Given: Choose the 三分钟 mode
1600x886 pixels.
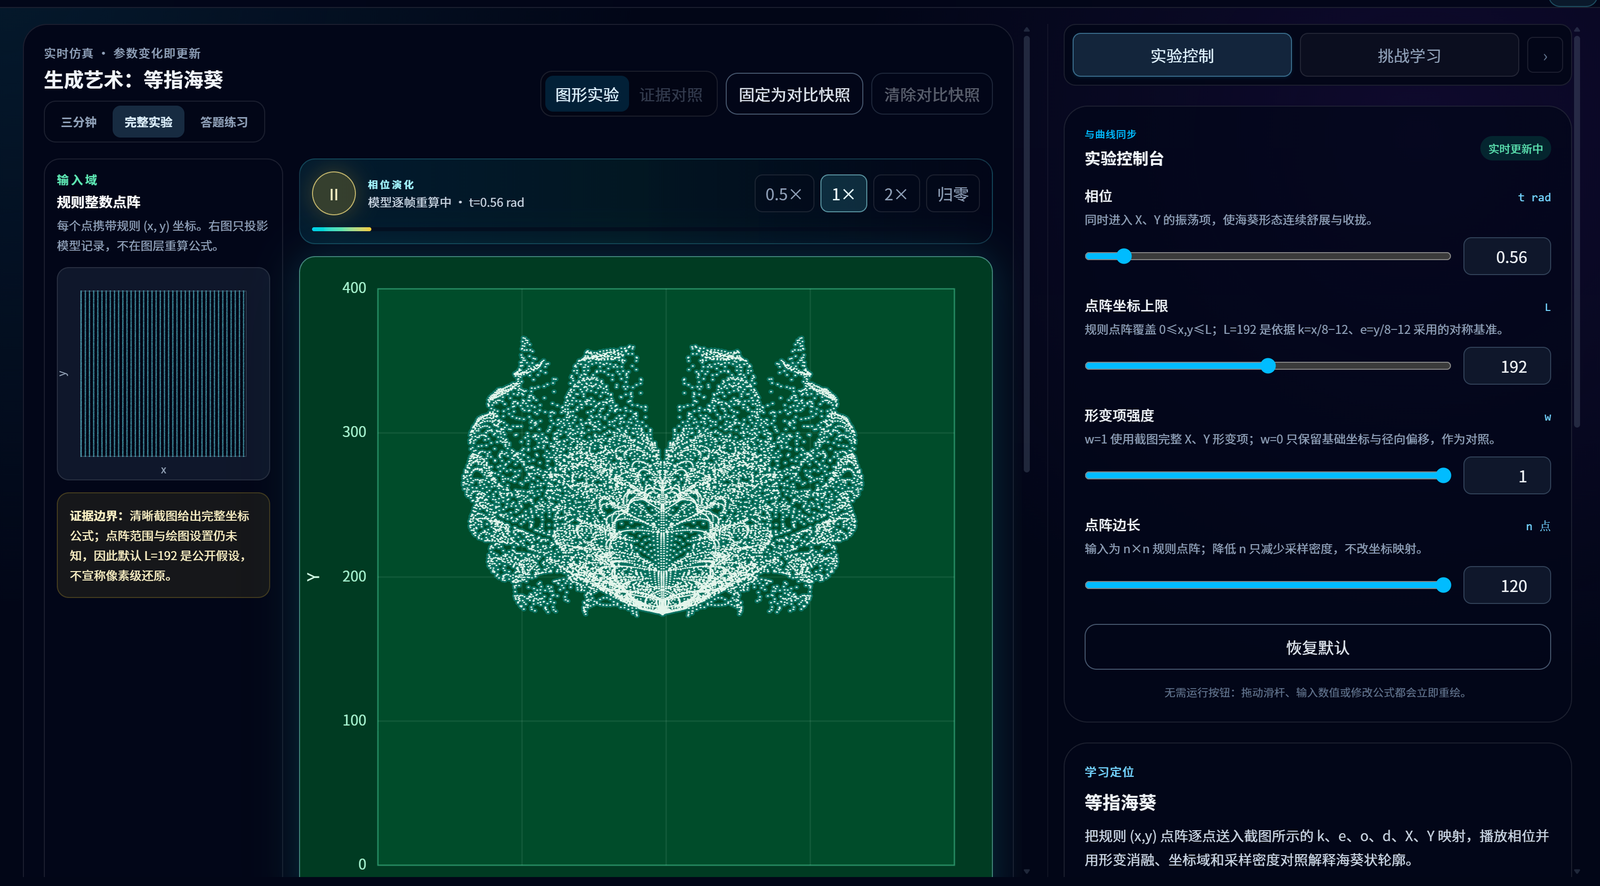Looking at the screenshot, I should pos(79,122).
